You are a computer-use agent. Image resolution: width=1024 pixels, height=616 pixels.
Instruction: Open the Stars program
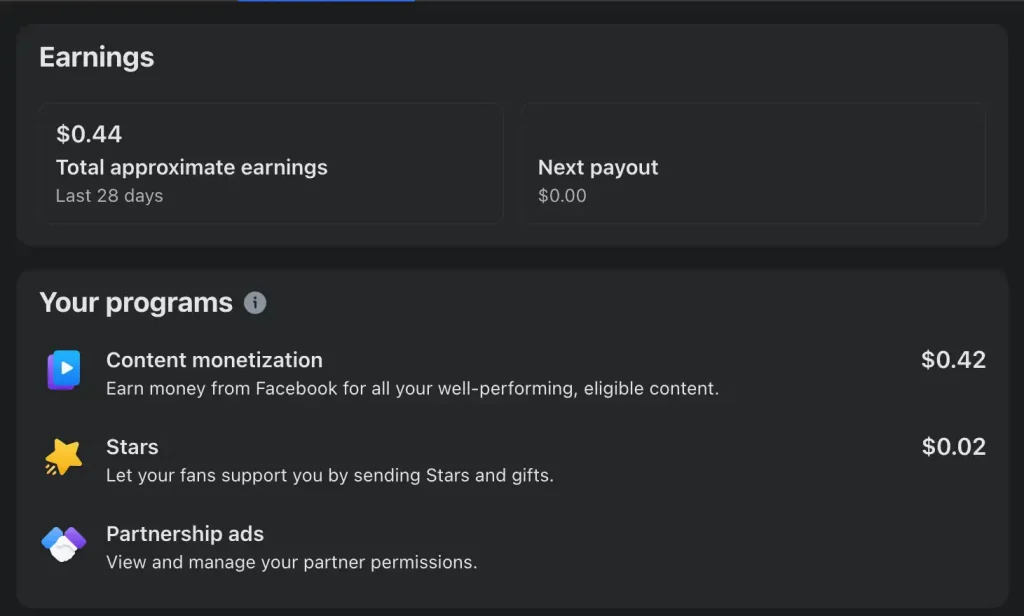(132, 447)
